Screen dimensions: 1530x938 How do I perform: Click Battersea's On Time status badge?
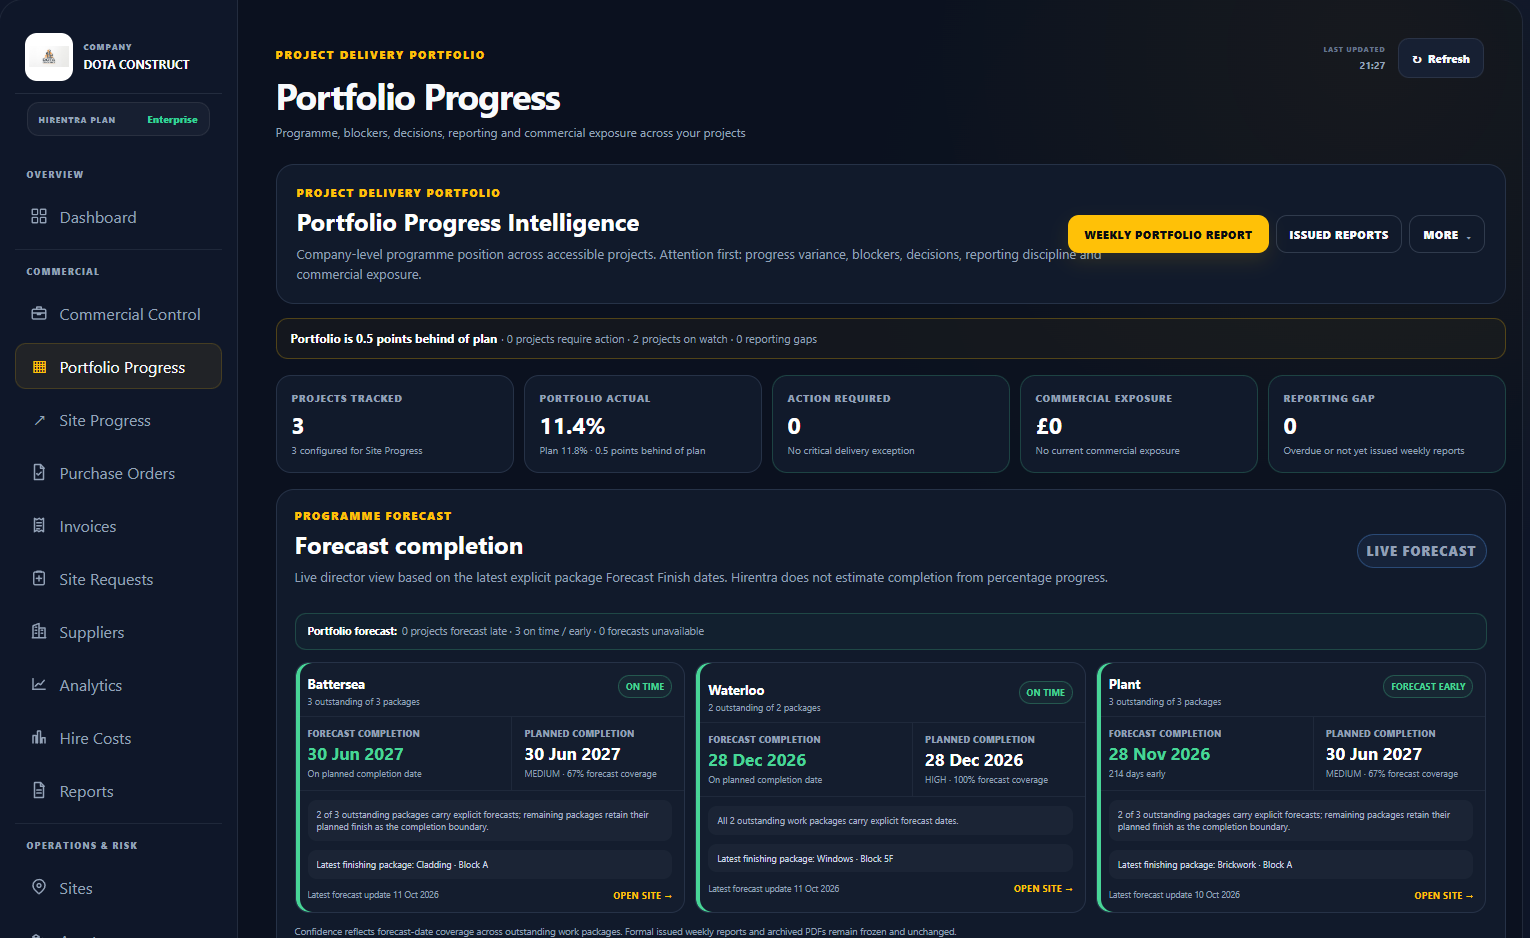pos(645,687)
